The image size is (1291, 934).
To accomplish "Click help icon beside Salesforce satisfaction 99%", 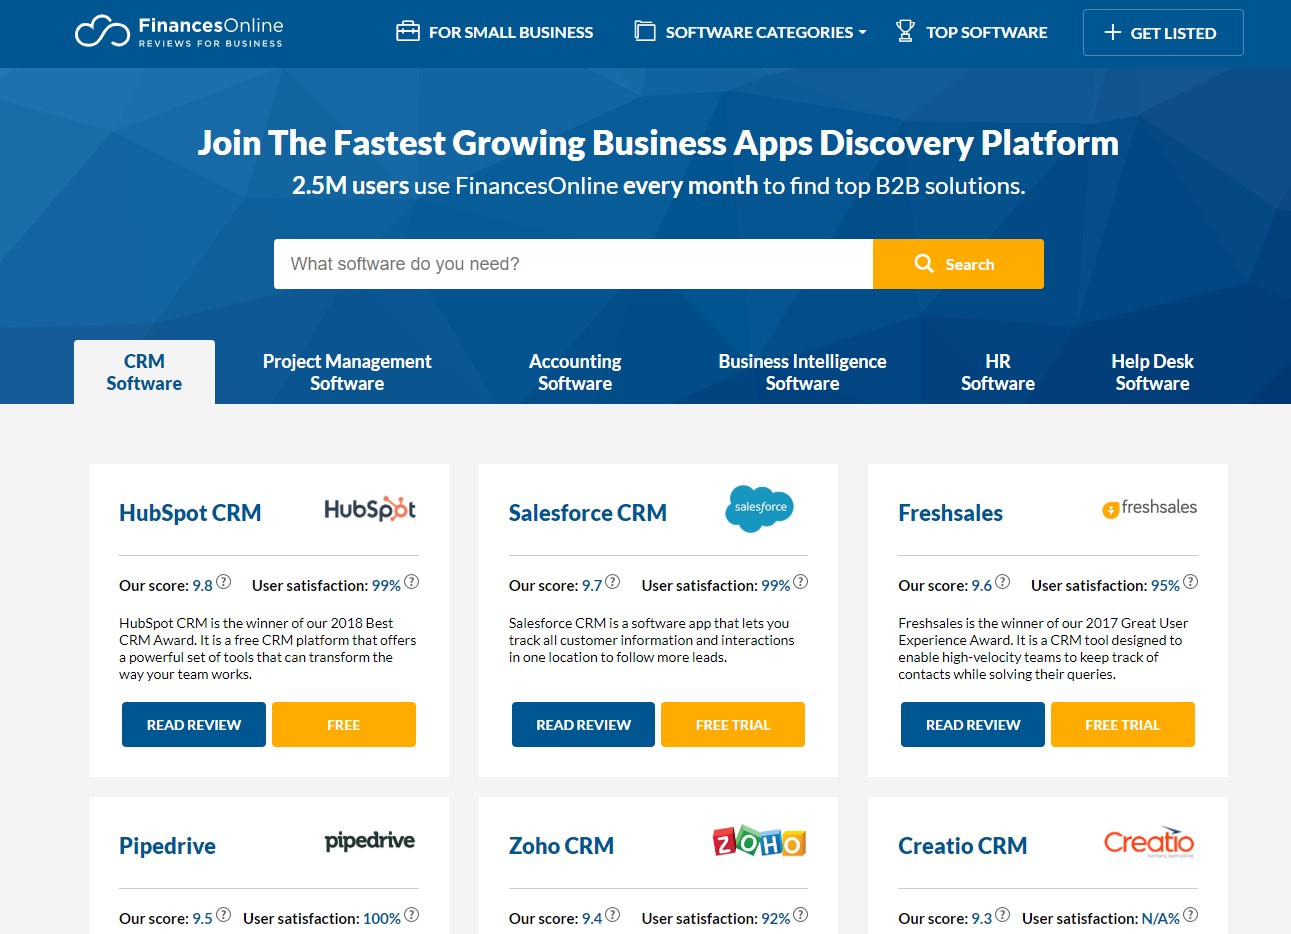I will click(801, 582).
